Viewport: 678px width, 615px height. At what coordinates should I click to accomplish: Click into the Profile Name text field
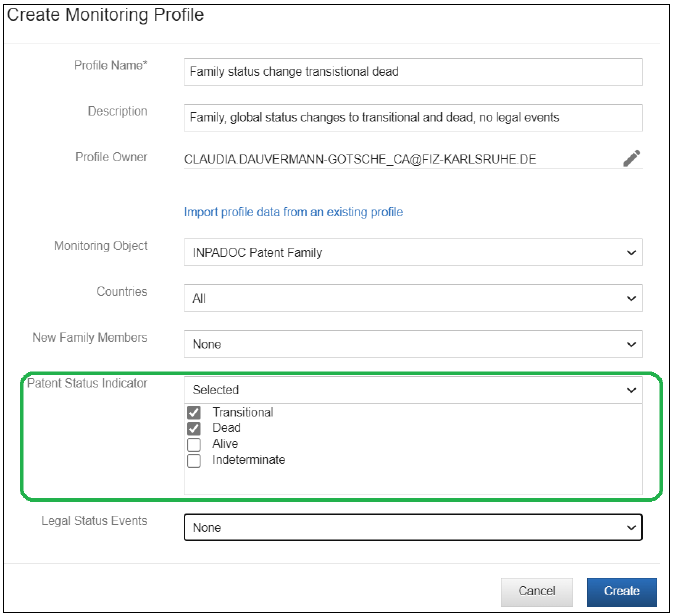point(413,72)
